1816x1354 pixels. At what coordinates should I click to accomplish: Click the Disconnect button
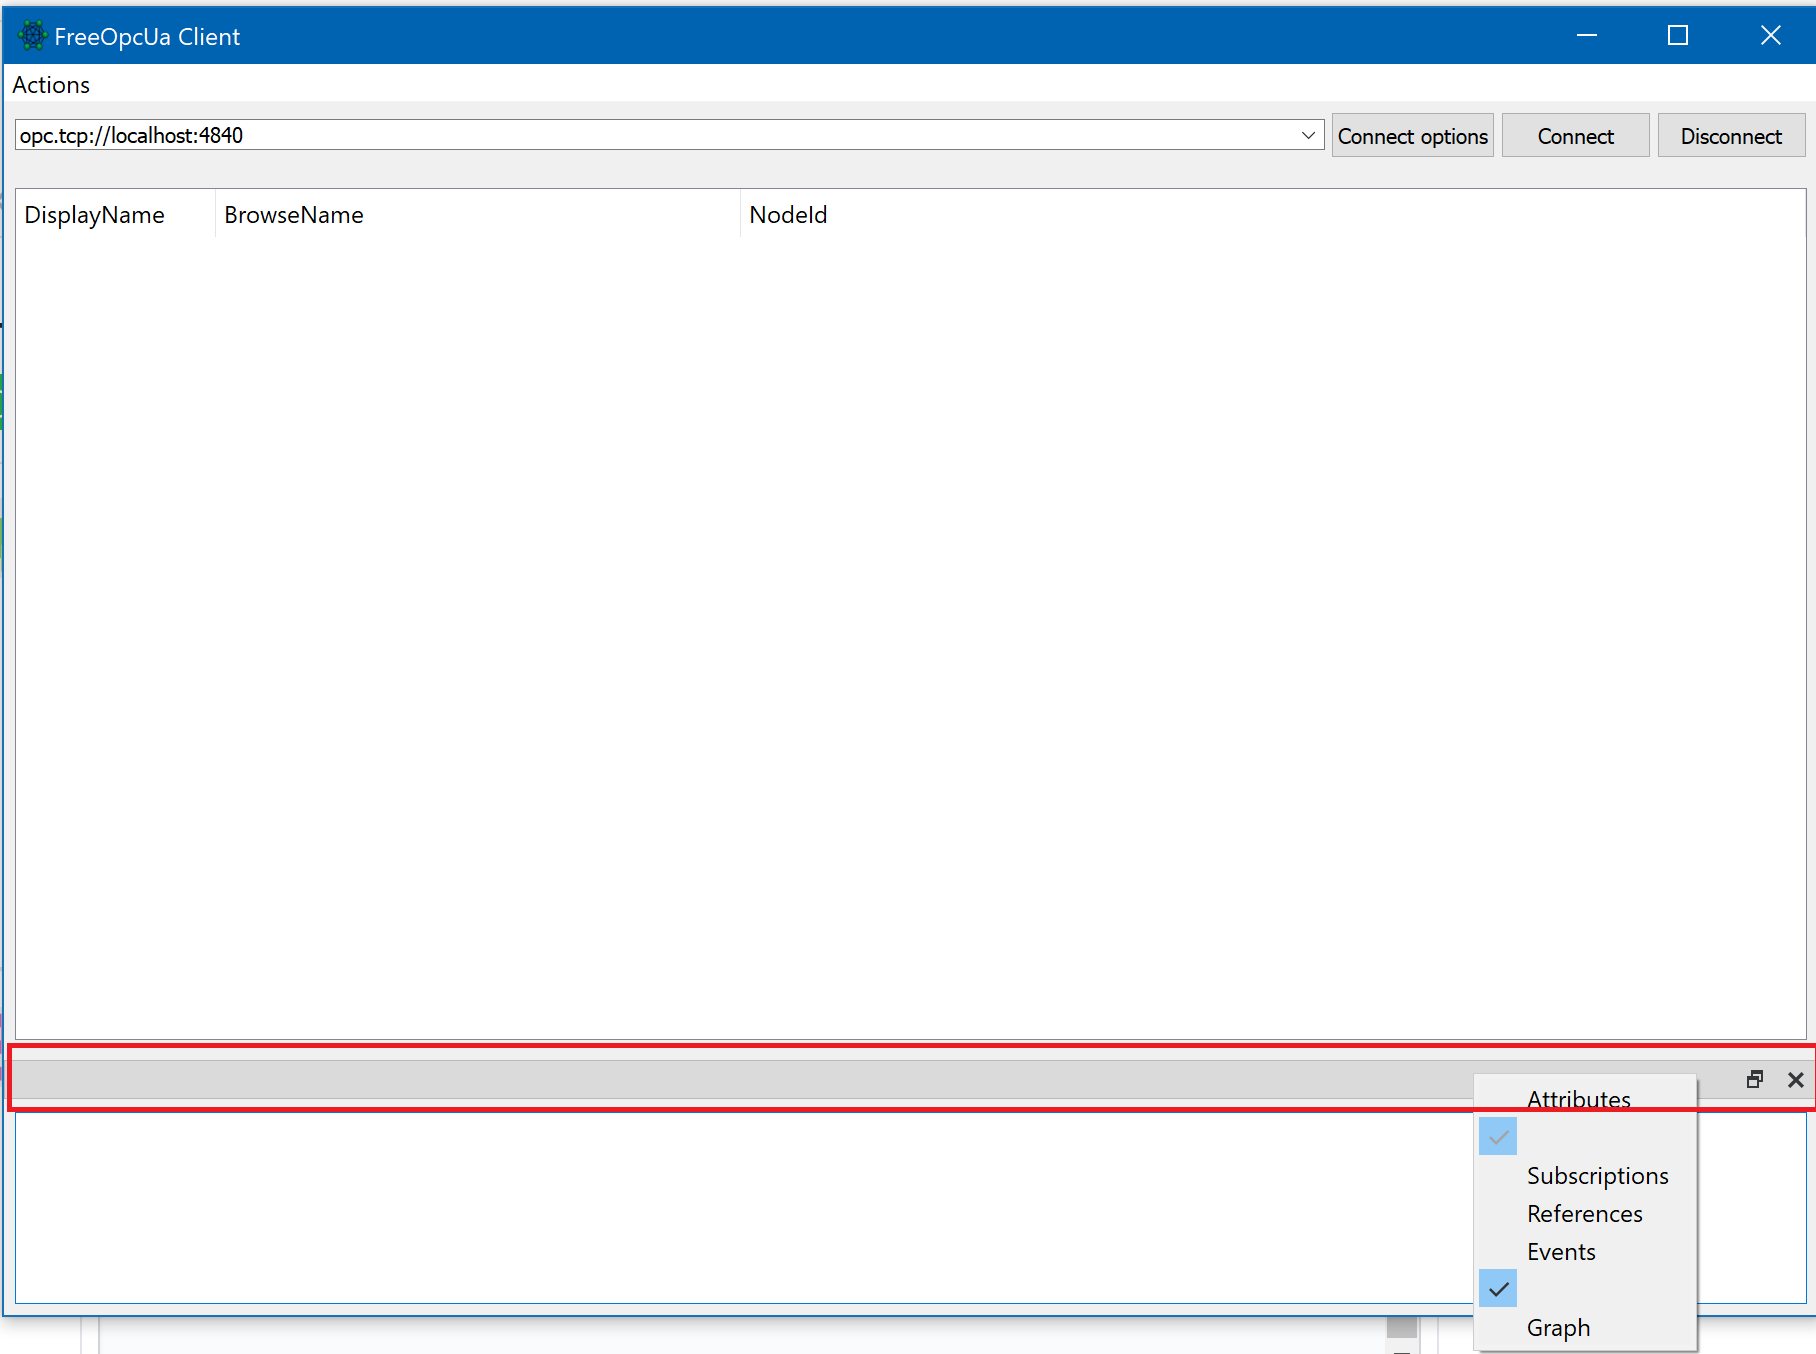tap(1731, 136)
